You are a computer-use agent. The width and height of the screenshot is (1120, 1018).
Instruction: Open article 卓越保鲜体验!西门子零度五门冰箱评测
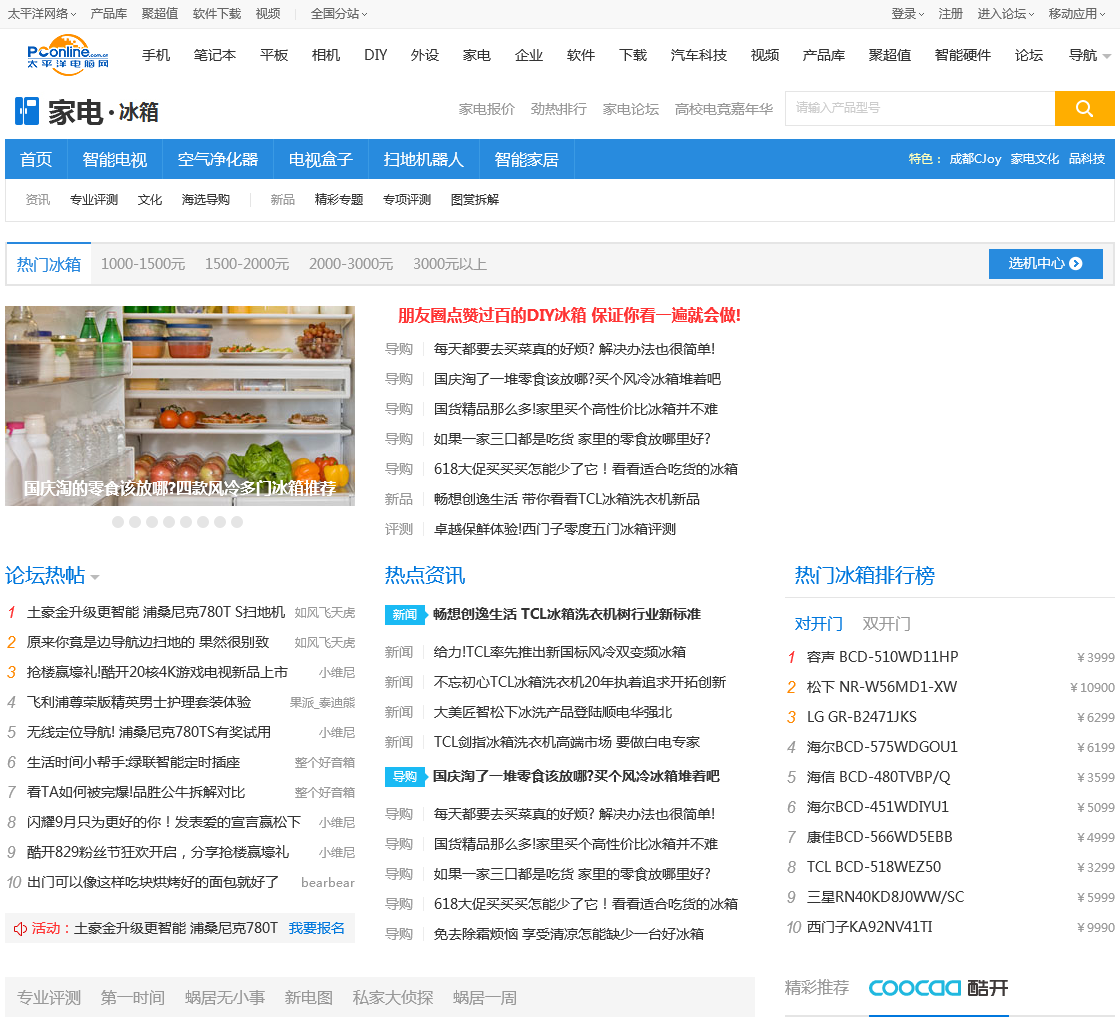point(554,529)
